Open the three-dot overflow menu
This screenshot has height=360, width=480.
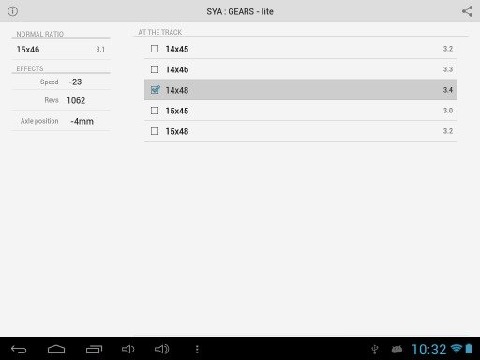point(197,349)
